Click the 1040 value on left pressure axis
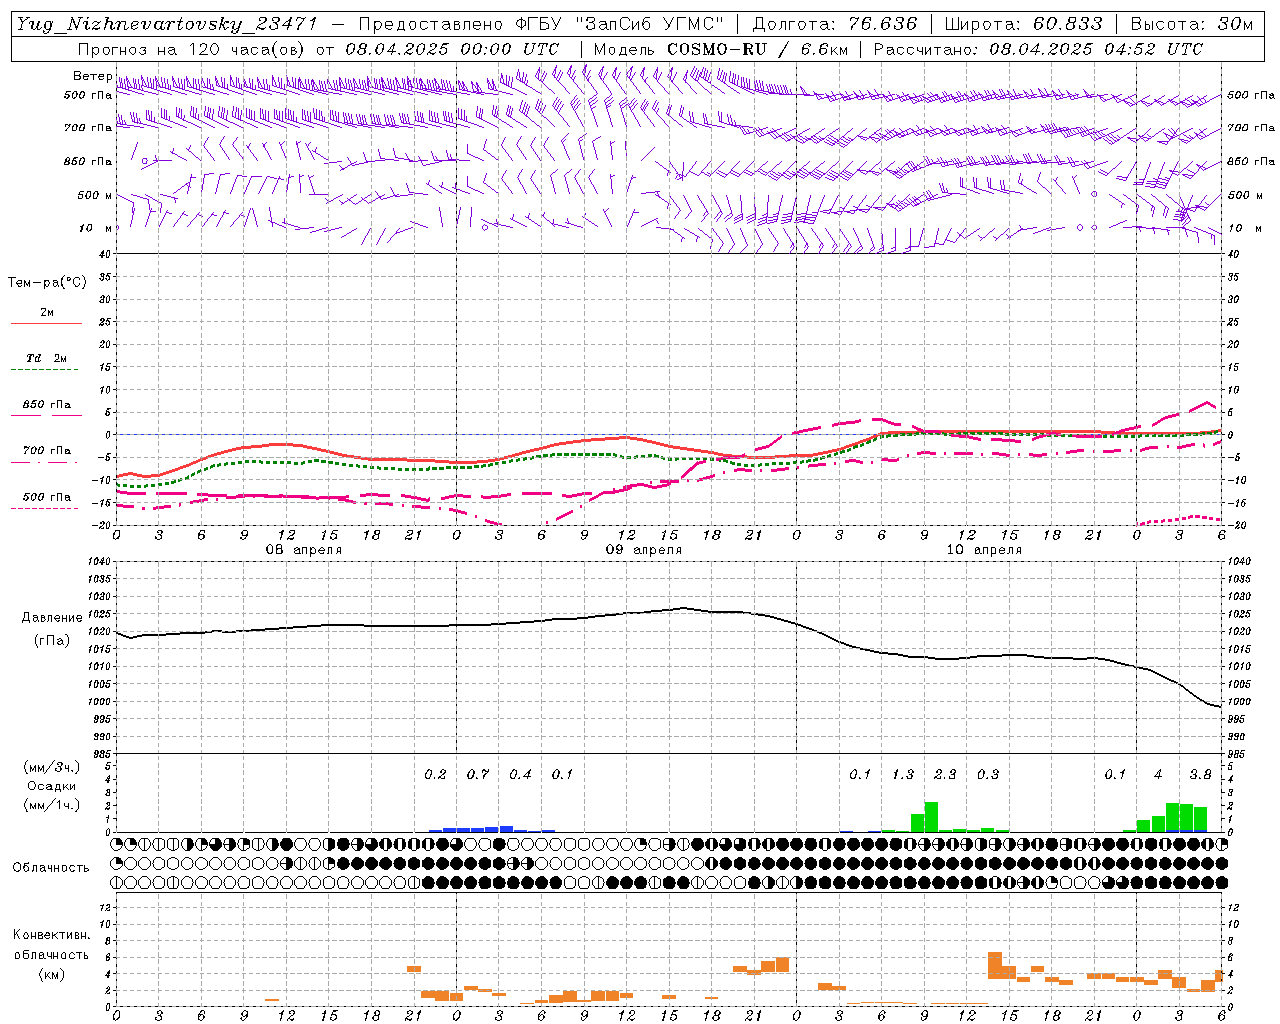Screen dimensions: 1280x1024 [x=98, y=562]
